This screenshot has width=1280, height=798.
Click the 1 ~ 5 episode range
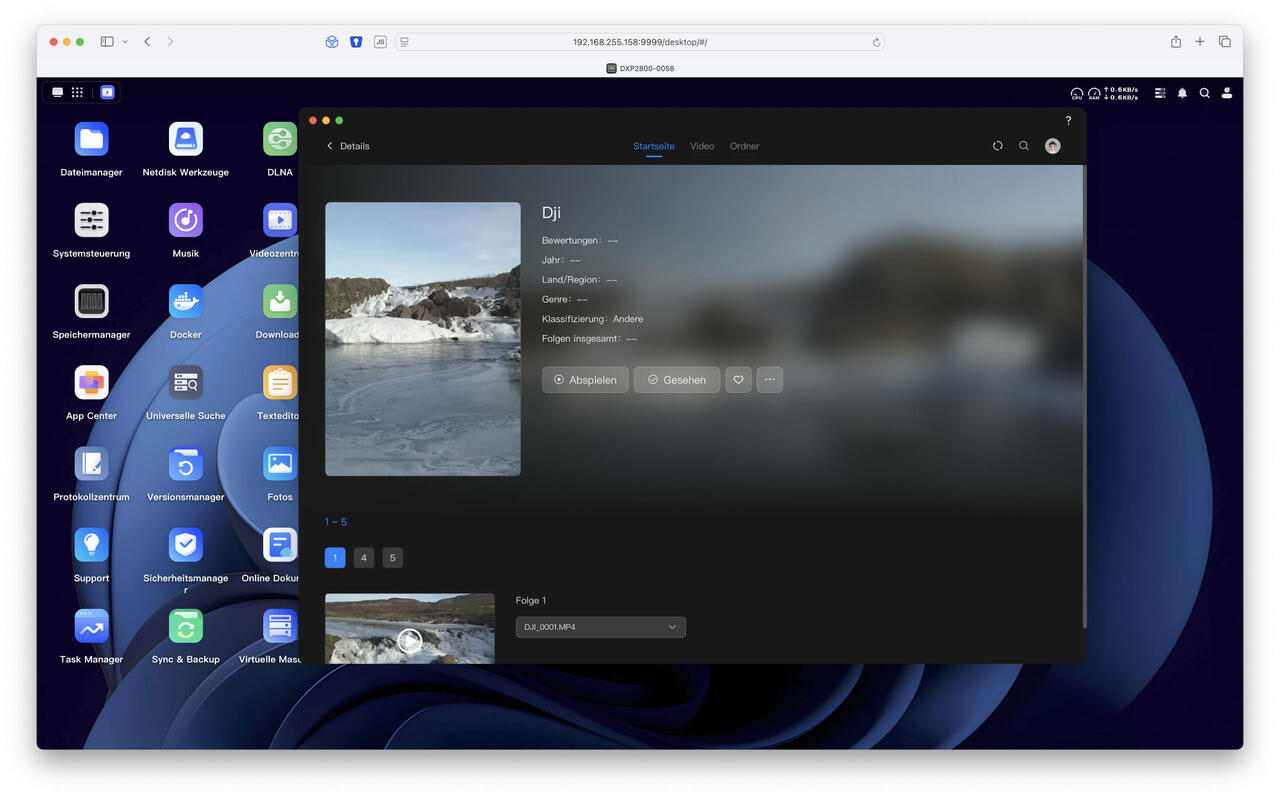click(x=336, y=522)
